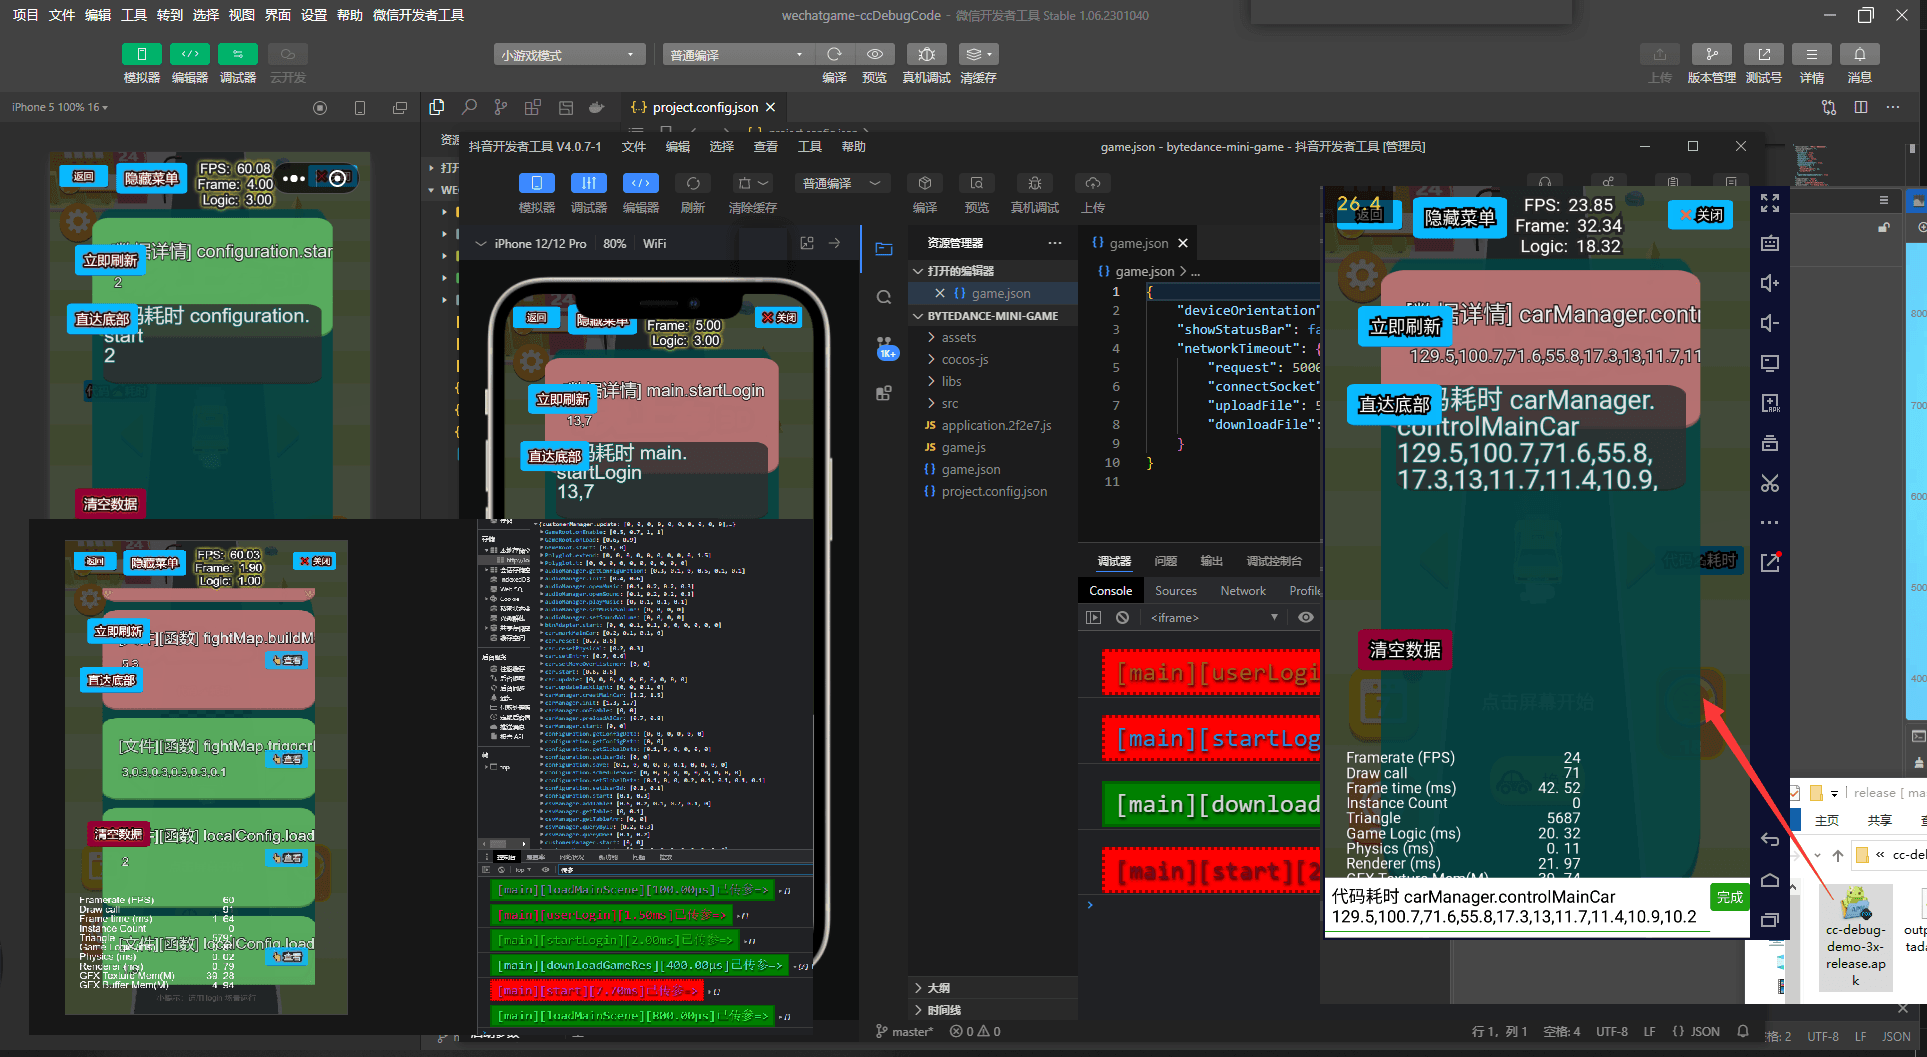Open the WeChat 详情 details icon
This screenshot has height=1057, width=1927.
tap(1811, 54)
